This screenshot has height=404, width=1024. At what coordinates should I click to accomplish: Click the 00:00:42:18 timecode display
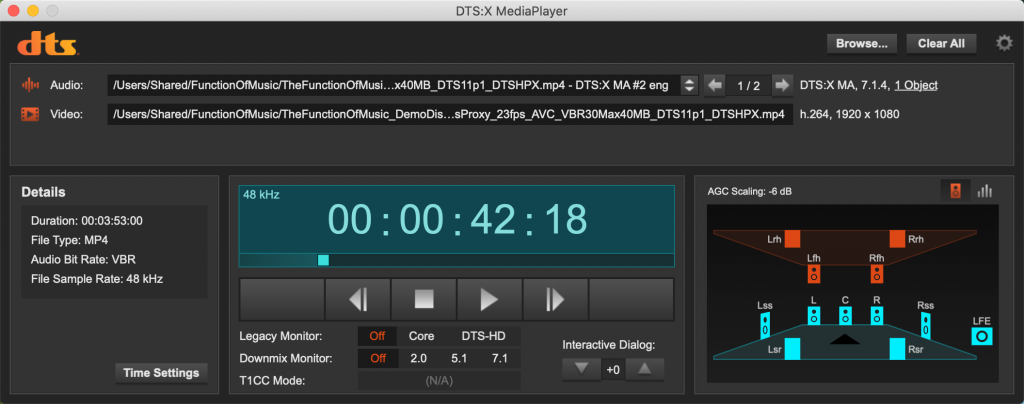456,219
